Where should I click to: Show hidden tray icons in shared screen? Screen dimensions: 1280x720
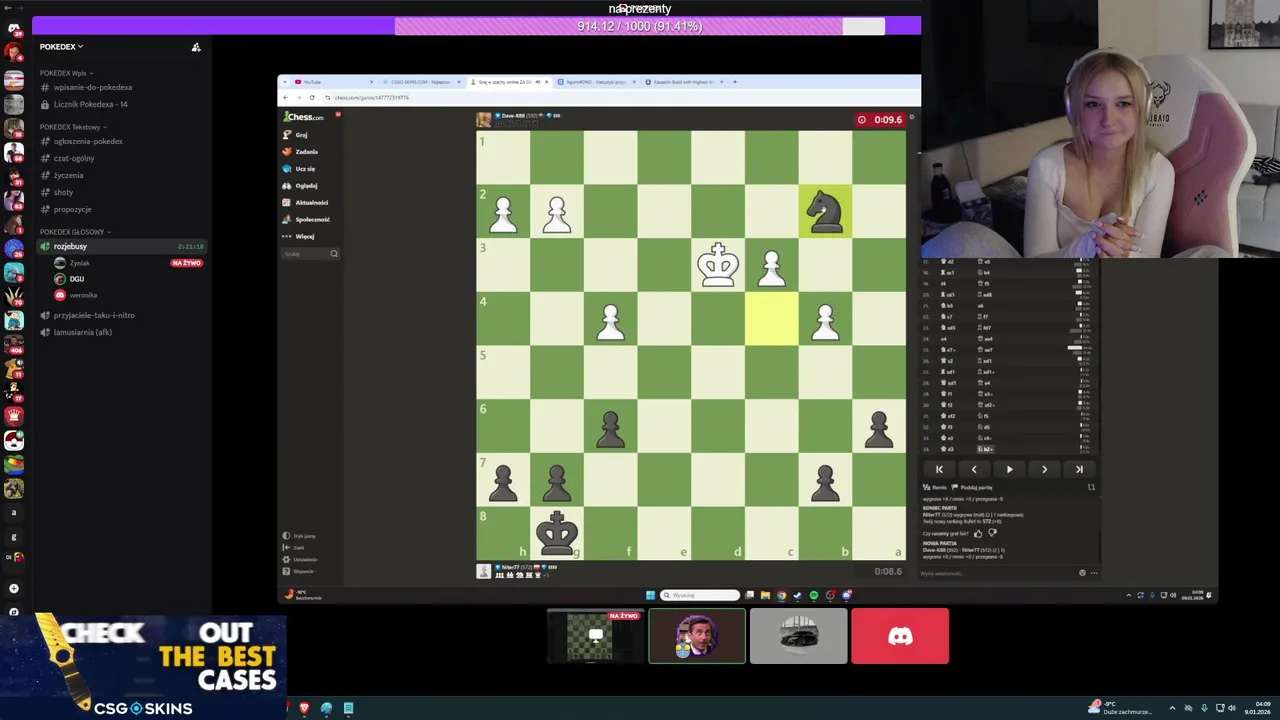[1129, 595]
